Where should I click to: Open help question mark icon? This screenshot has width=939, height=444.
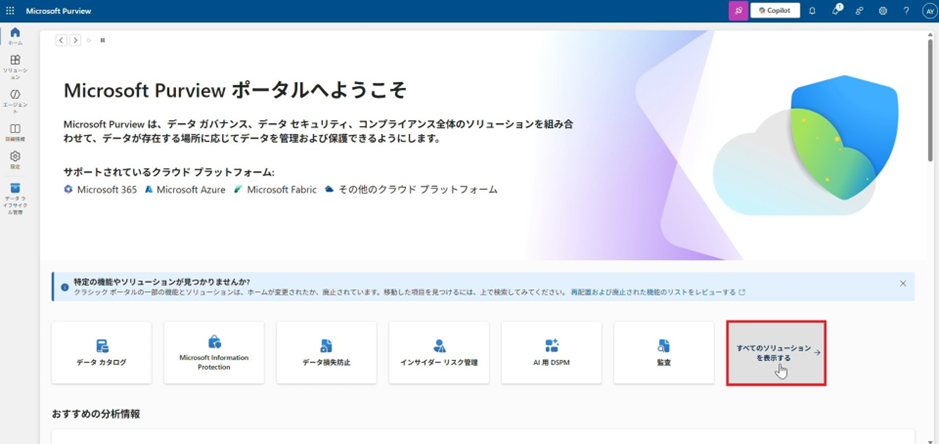click(906, 11)
